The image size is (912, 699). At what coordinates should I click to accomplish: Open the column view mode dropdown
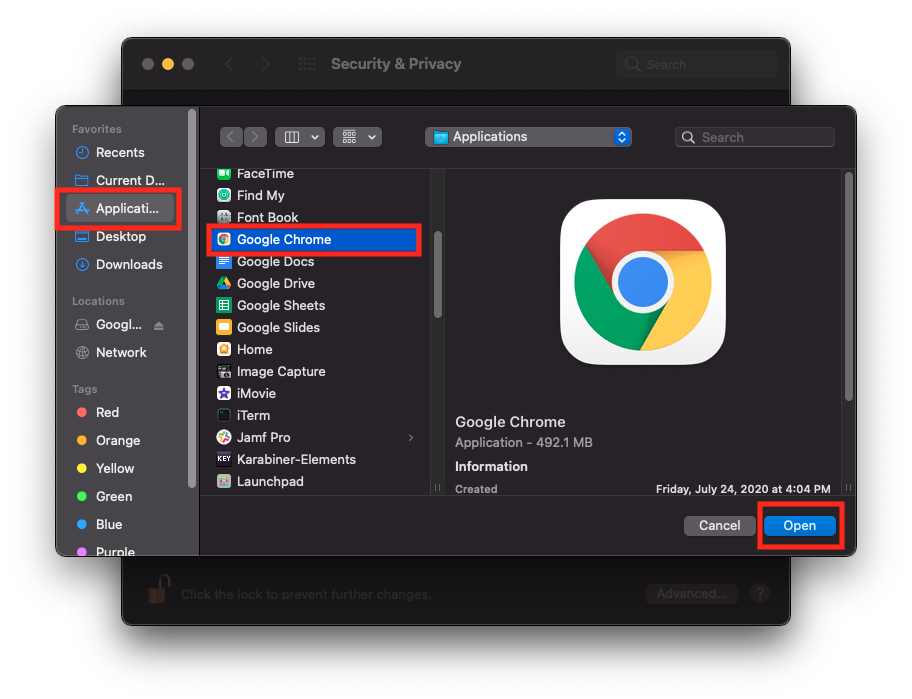click(x=300, y=137)
